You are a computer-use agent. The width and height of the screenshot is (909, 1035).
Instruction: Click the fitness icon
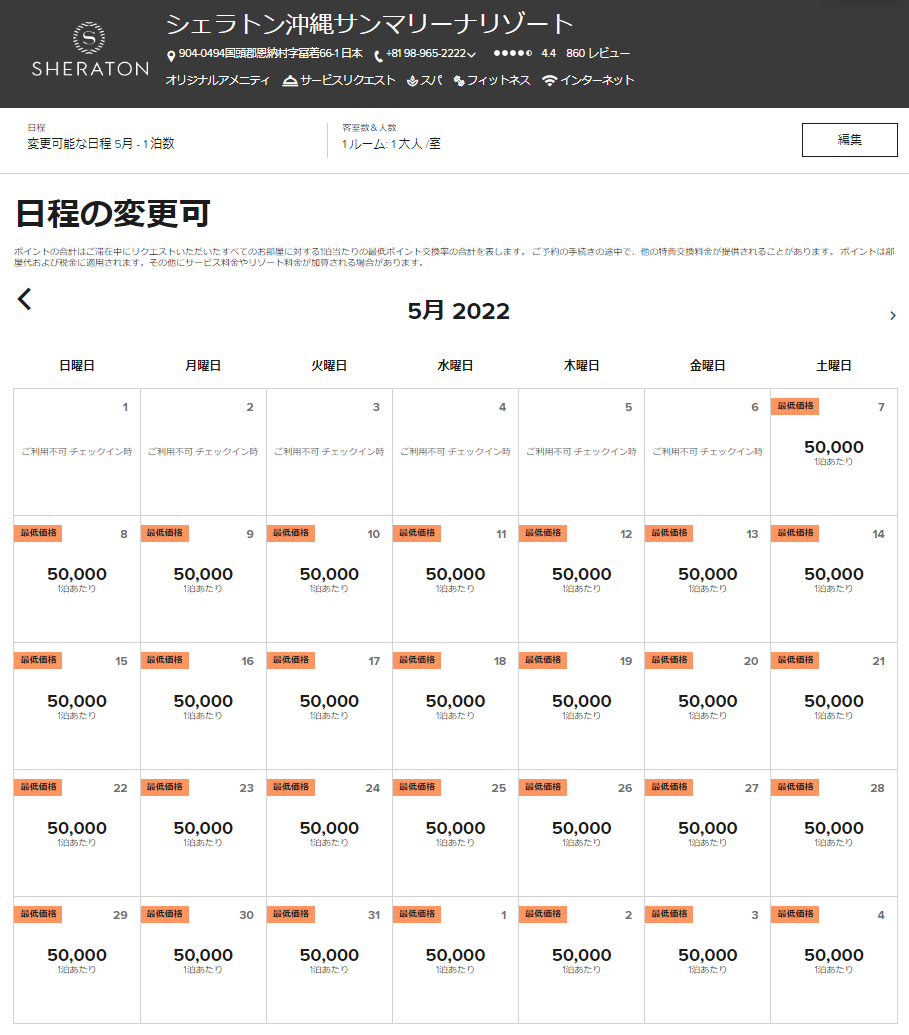[459, 81]
